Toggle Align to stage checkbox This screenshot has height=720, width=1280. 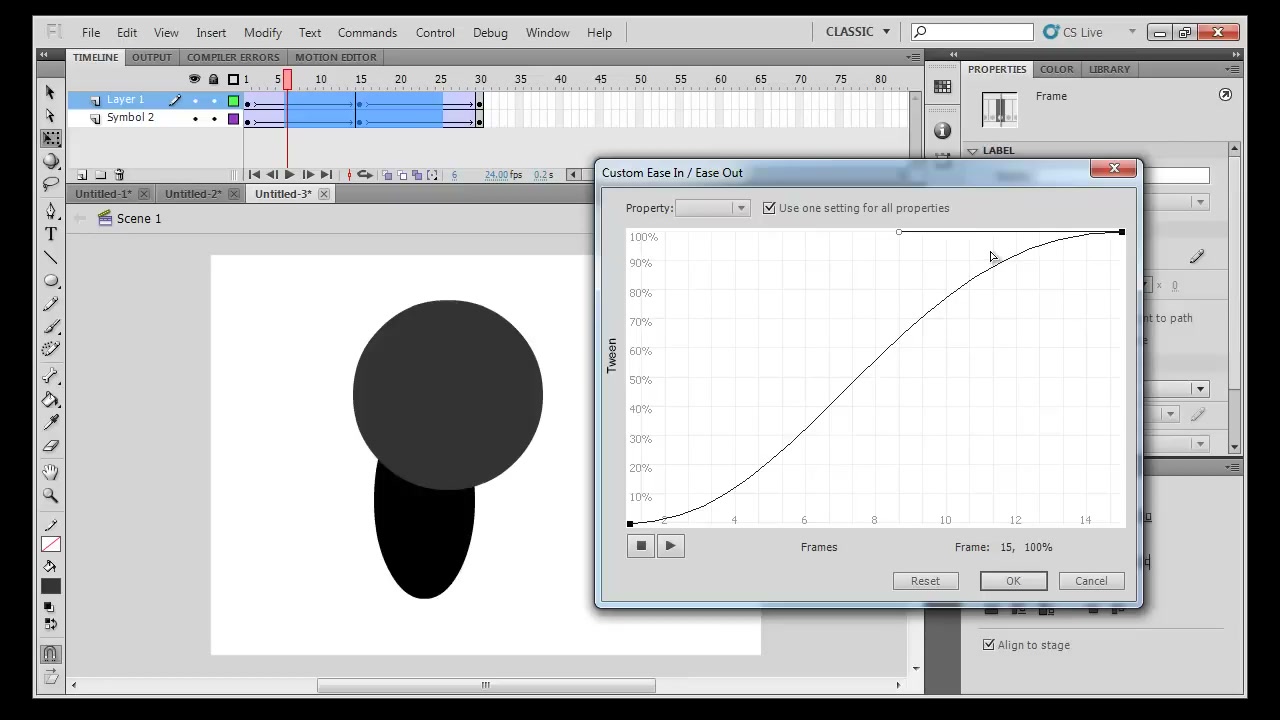pyautogui.click(x=989, y=645)
